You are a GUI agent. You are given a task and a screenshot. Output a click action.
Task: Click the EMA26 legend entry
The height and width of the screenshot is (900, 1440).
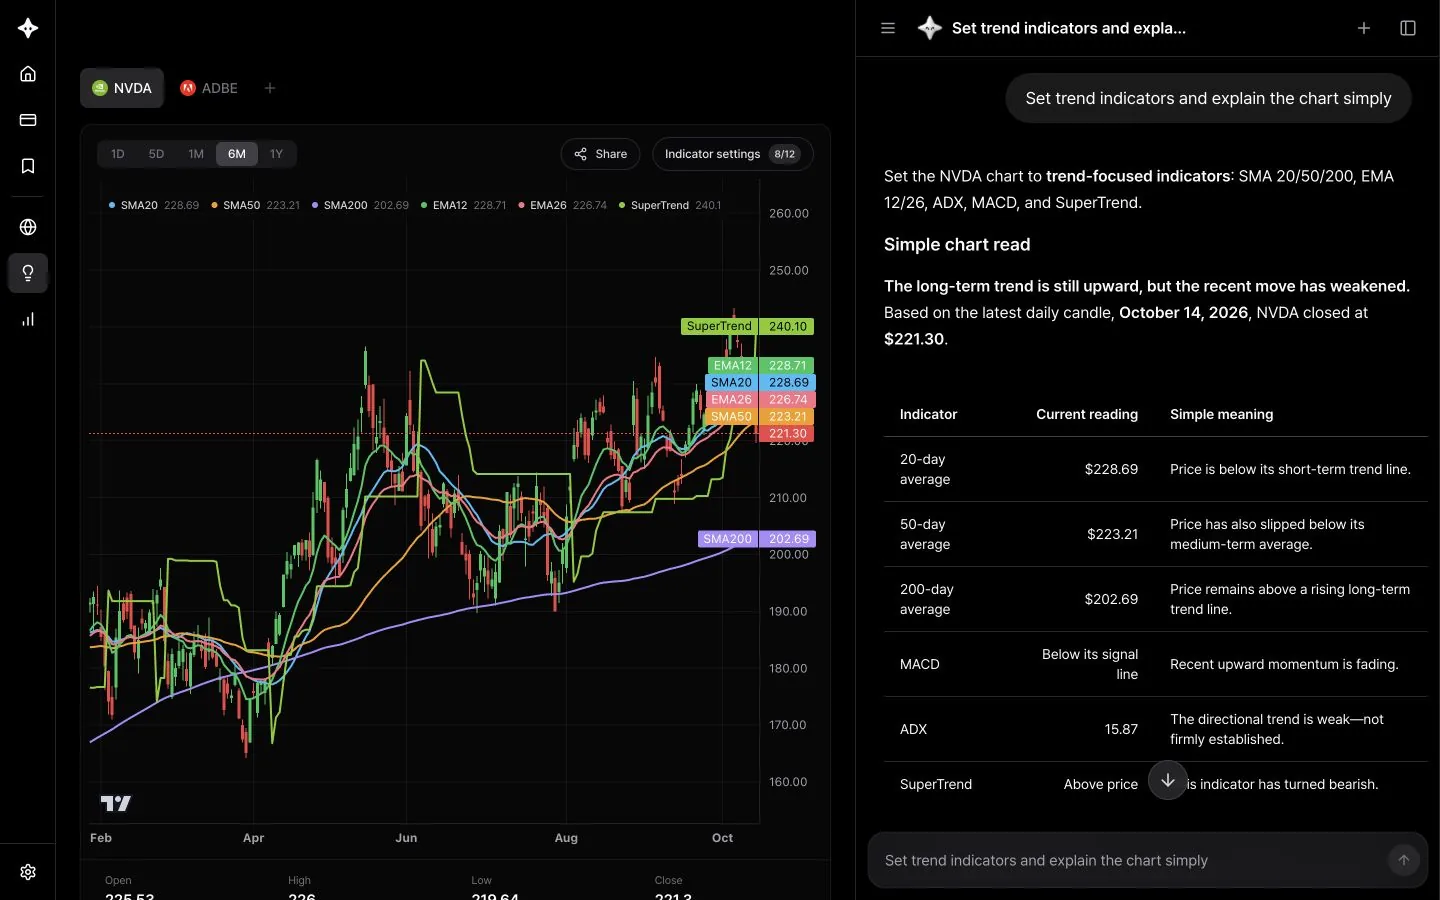(x=562, y=205)
